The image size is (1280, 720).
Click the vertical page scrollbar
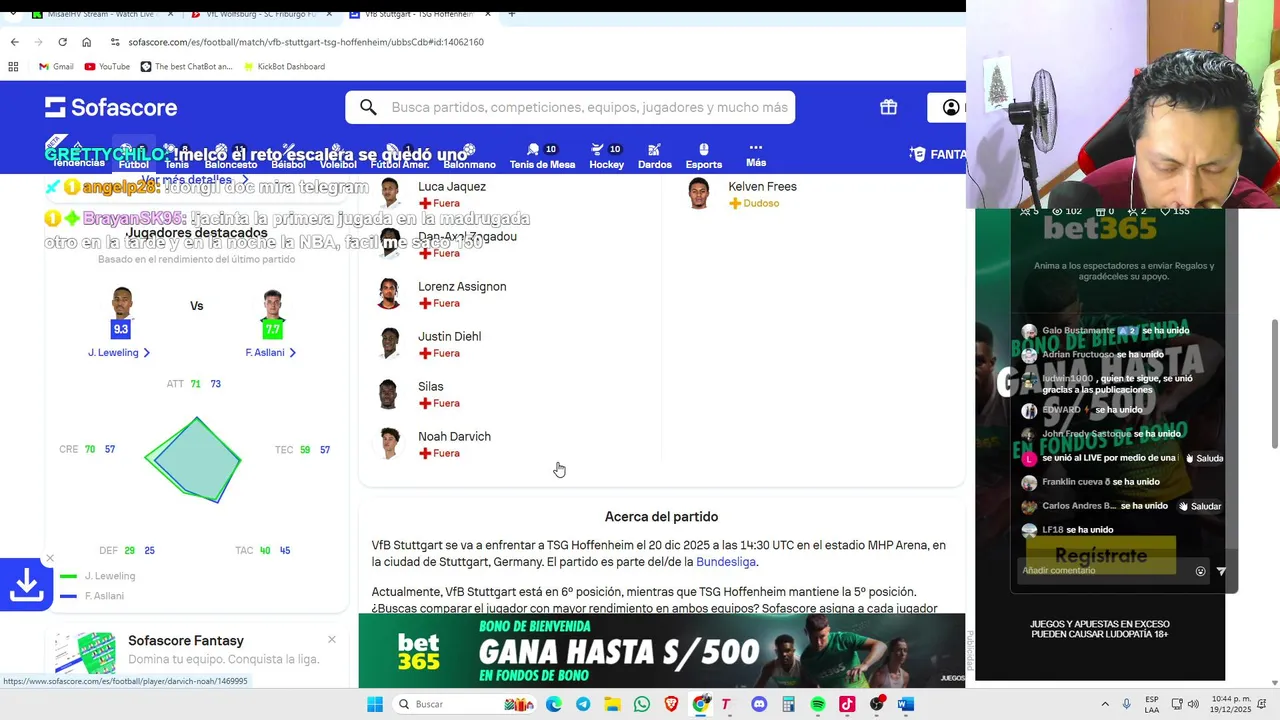(x=1273, y=384)
